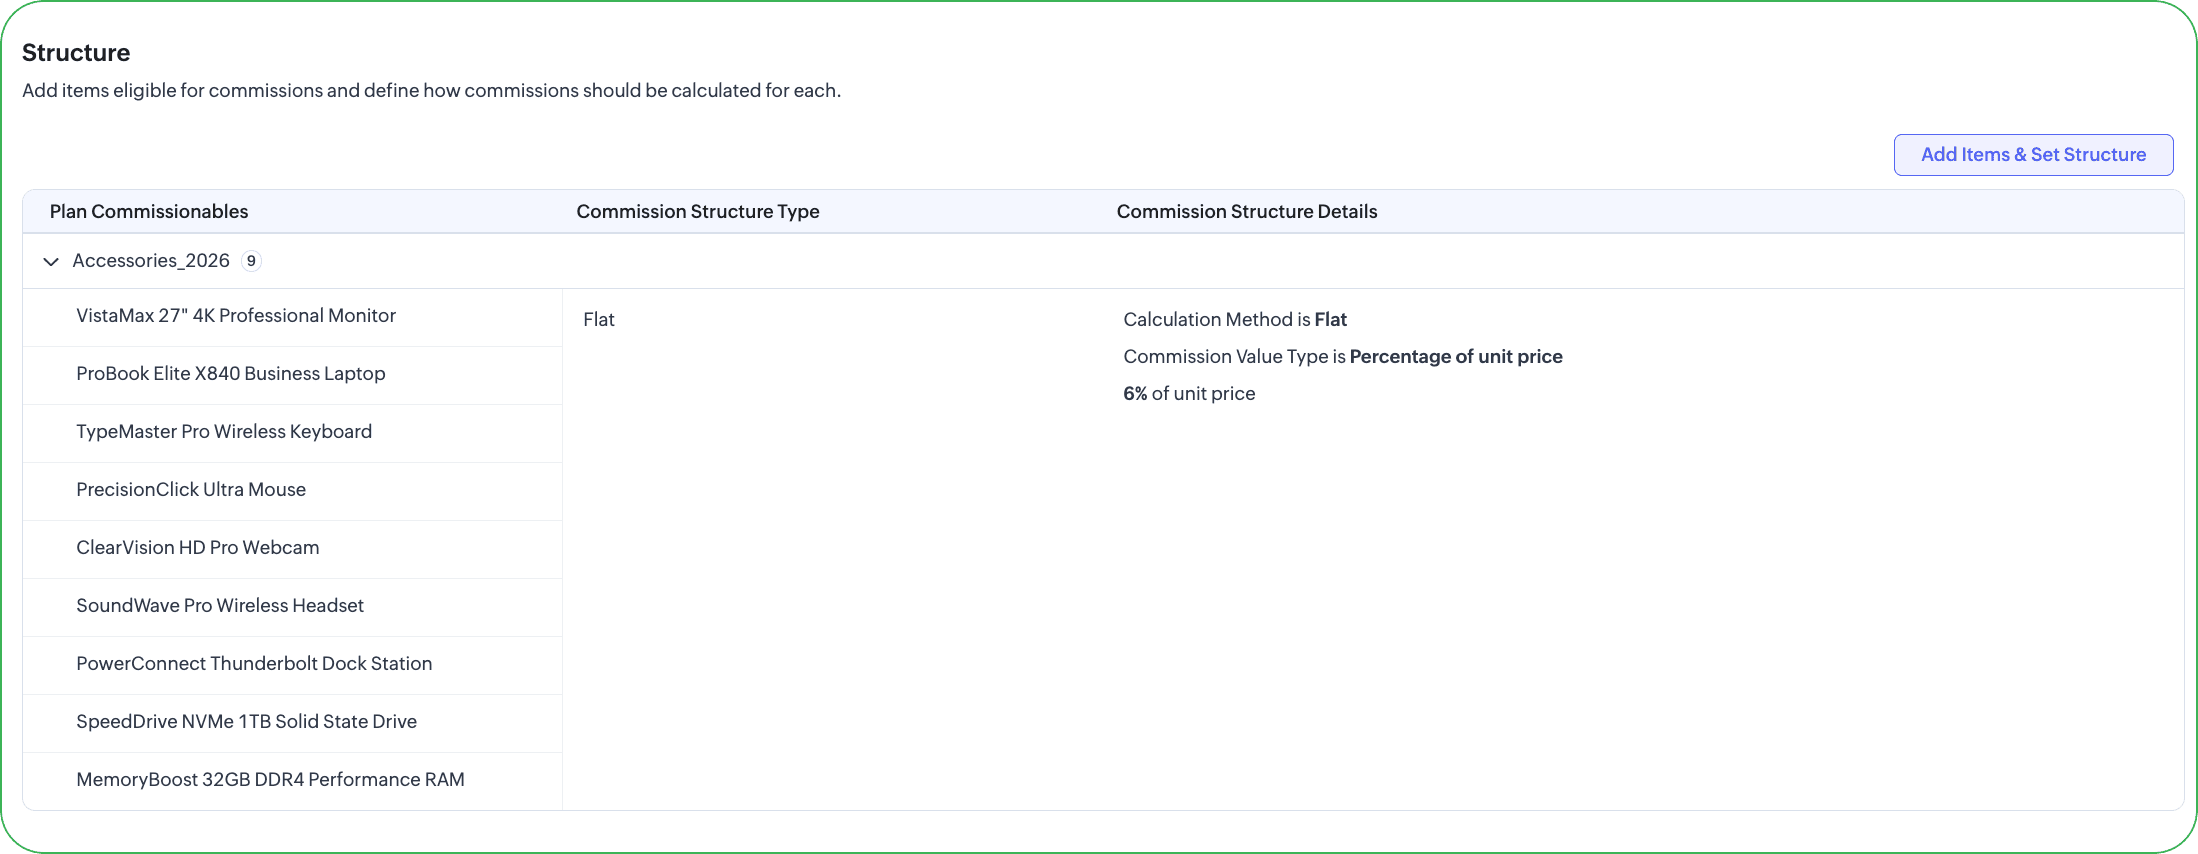Image resolution: width=2198 pixels, height=854 pixels.
Task: Click the Add Items & Set Structure button
Action: [x=2033, y=155]
